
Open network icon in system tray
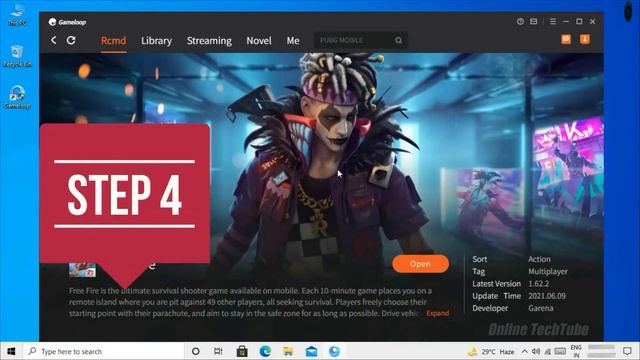(x=547, y=351)
